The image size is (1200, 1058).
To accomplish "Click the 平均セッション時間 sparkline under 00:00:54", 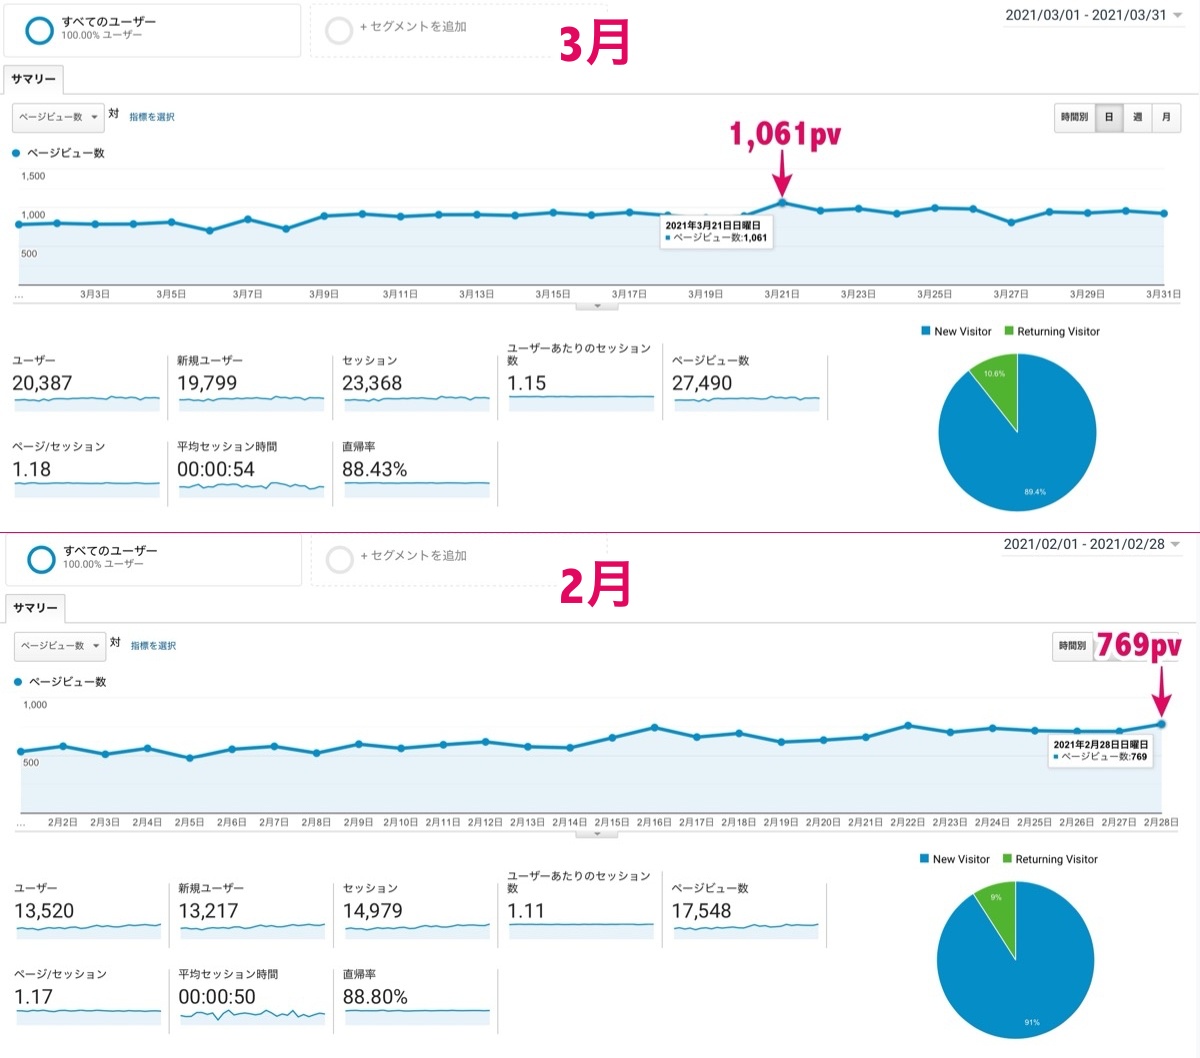I will pos(251,489).
